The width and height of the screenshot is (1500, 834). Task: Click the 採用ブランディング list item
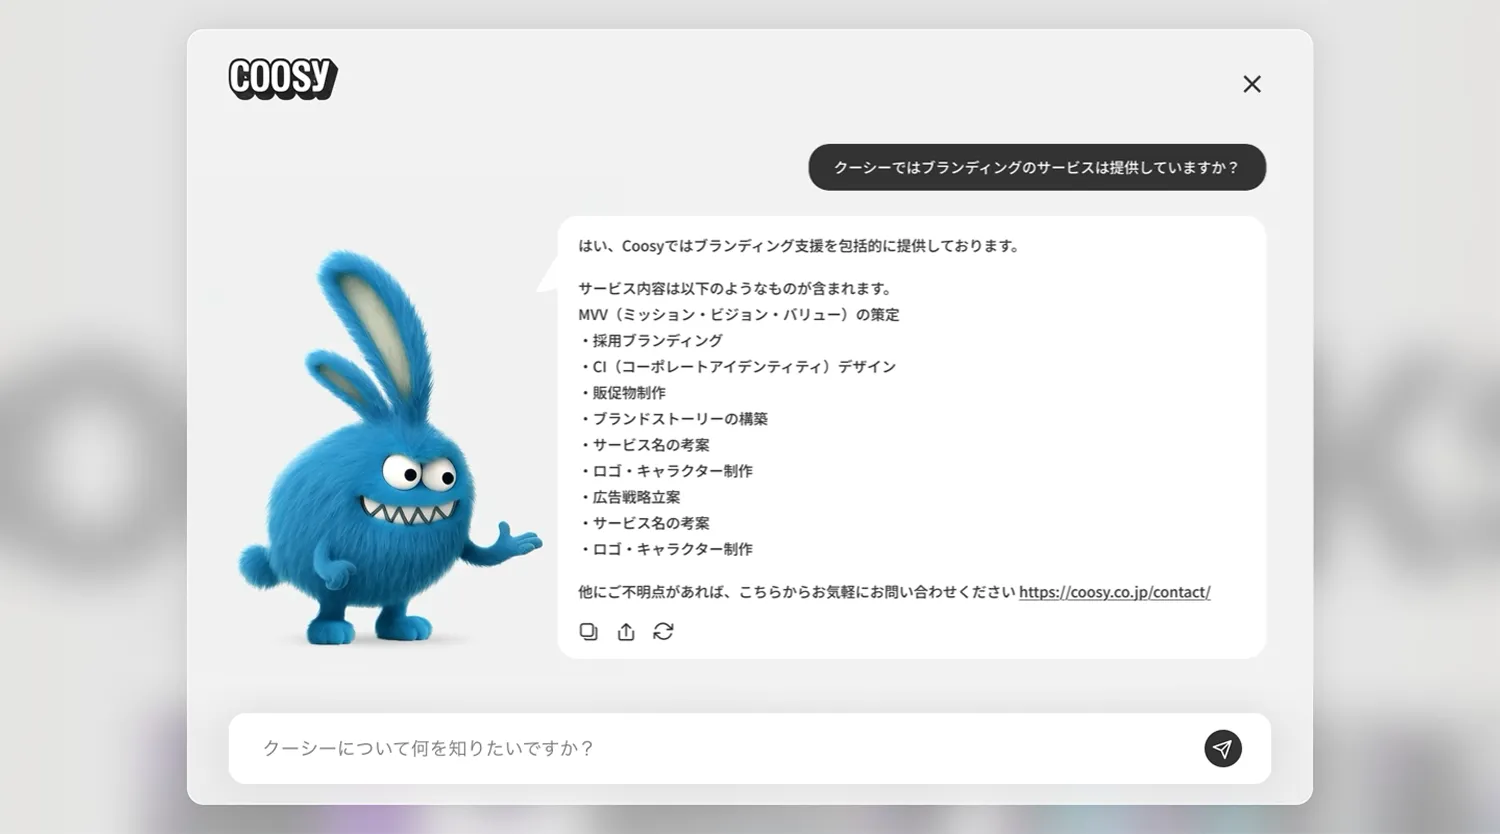point(651,341)
